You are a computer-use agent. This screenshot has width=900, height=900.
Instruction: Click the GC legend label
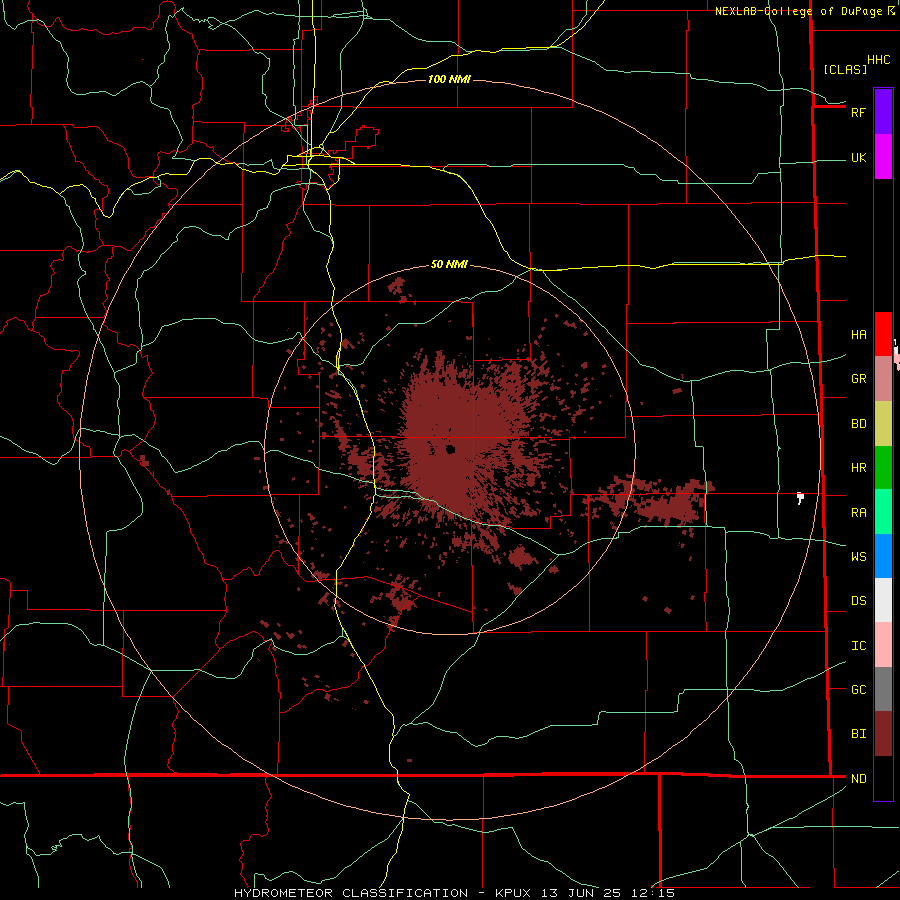pos(859,690)
